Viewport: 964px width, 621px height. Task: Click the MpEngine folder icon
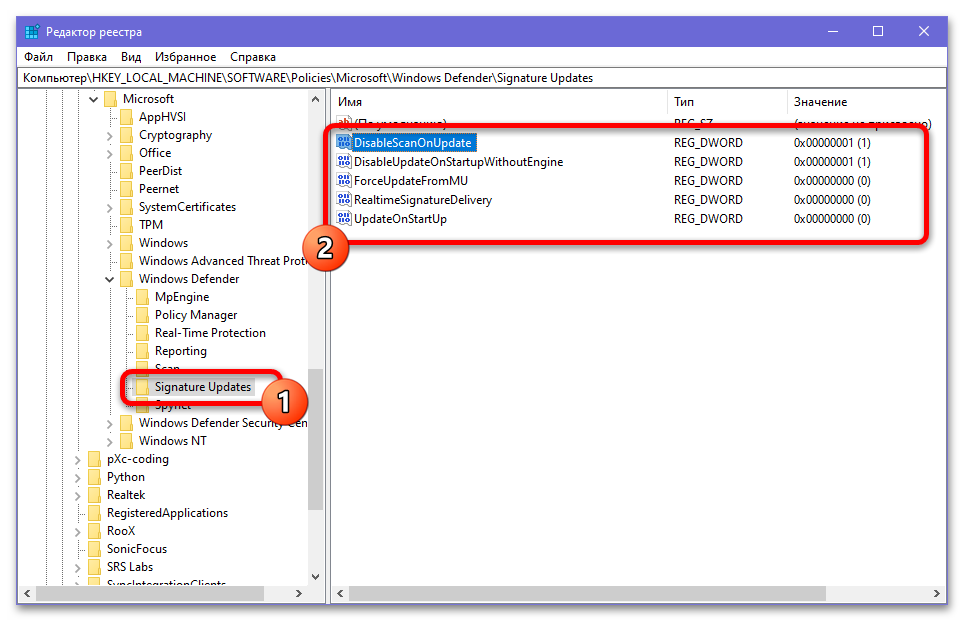click(142, 297)
